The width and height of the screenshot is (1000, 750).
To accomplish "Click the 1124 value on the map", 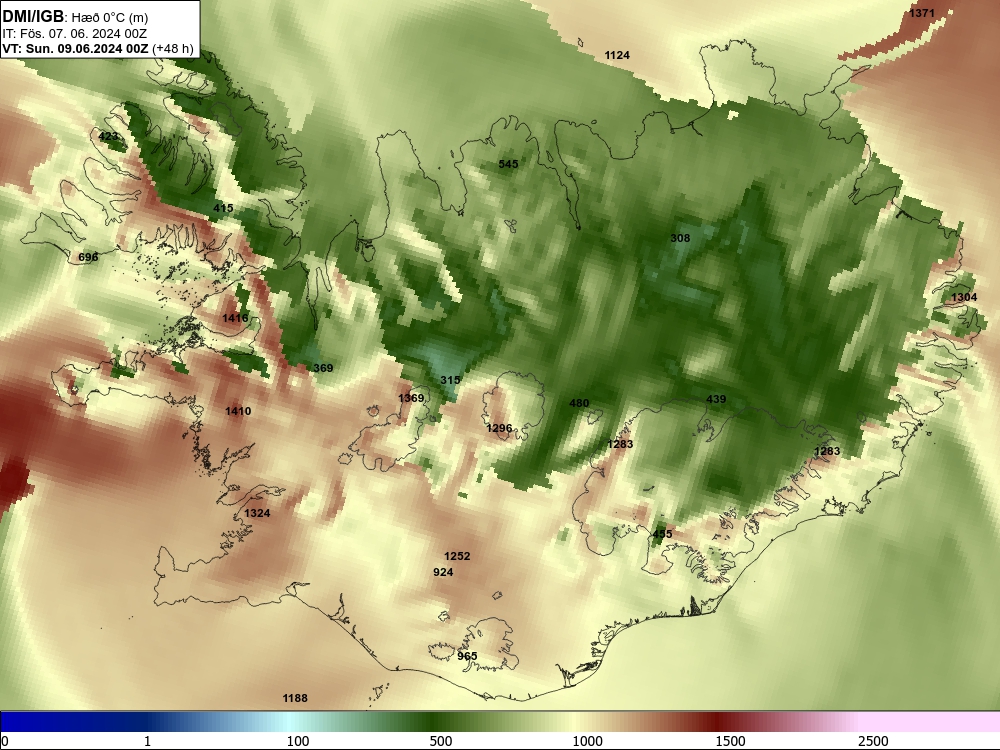I will coord(617,55).
